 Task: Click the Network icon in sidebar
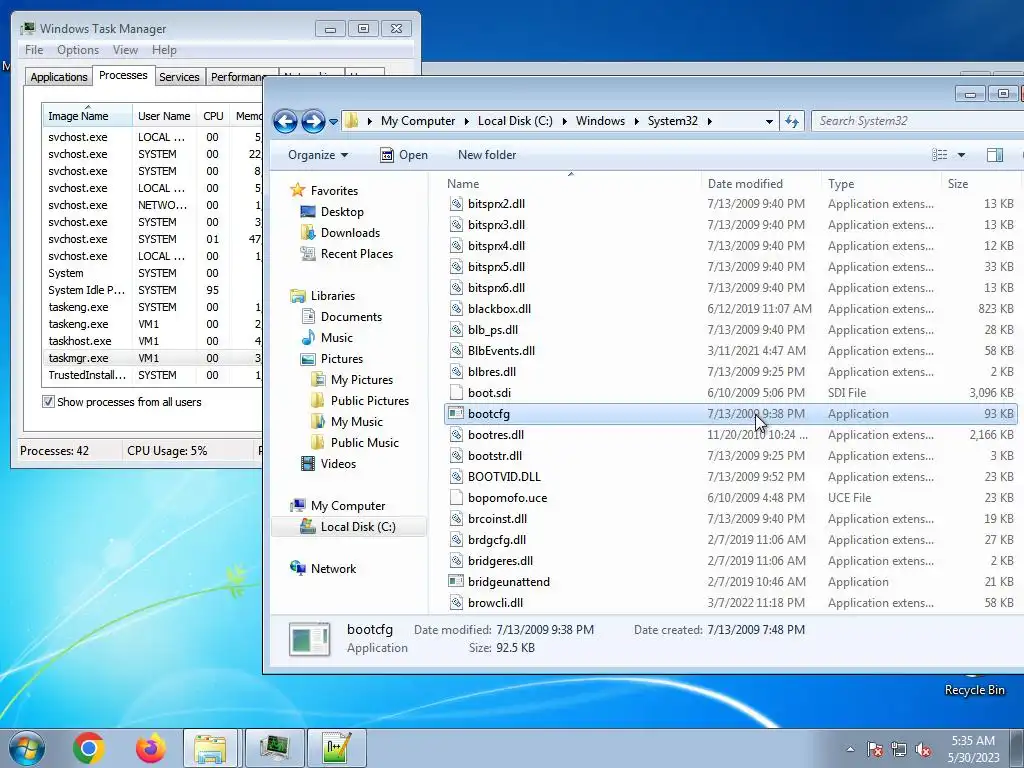[298, 568]
